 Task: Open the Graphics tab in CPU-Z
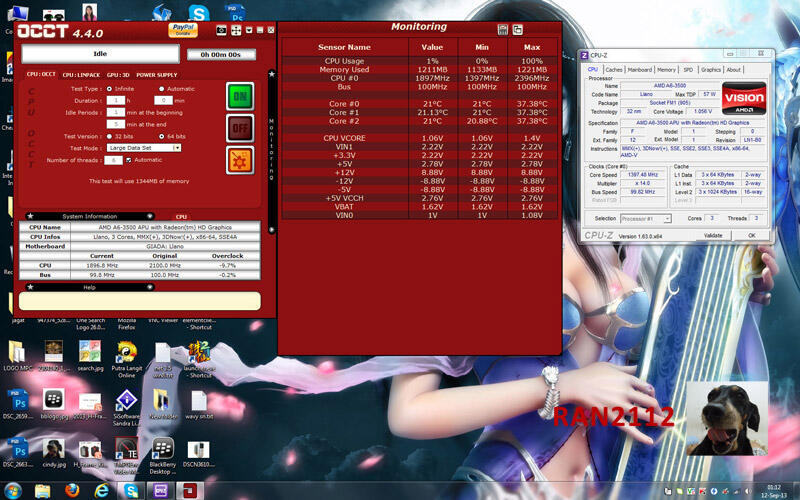(x=711, y=69)
